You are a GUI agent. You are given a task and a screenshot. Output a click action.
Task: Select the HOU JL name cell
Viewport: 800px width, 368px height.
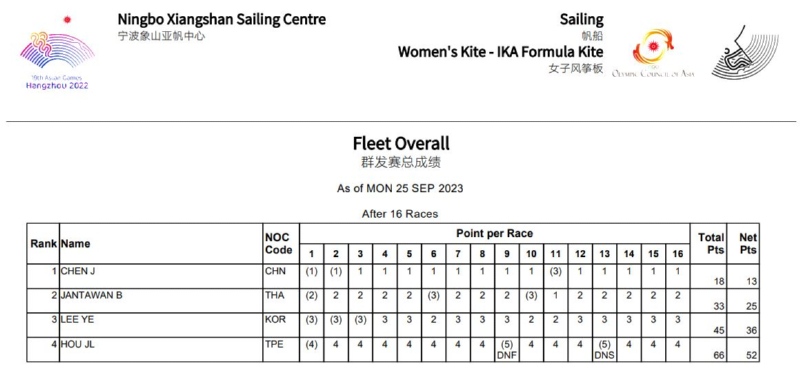point(78,345)
